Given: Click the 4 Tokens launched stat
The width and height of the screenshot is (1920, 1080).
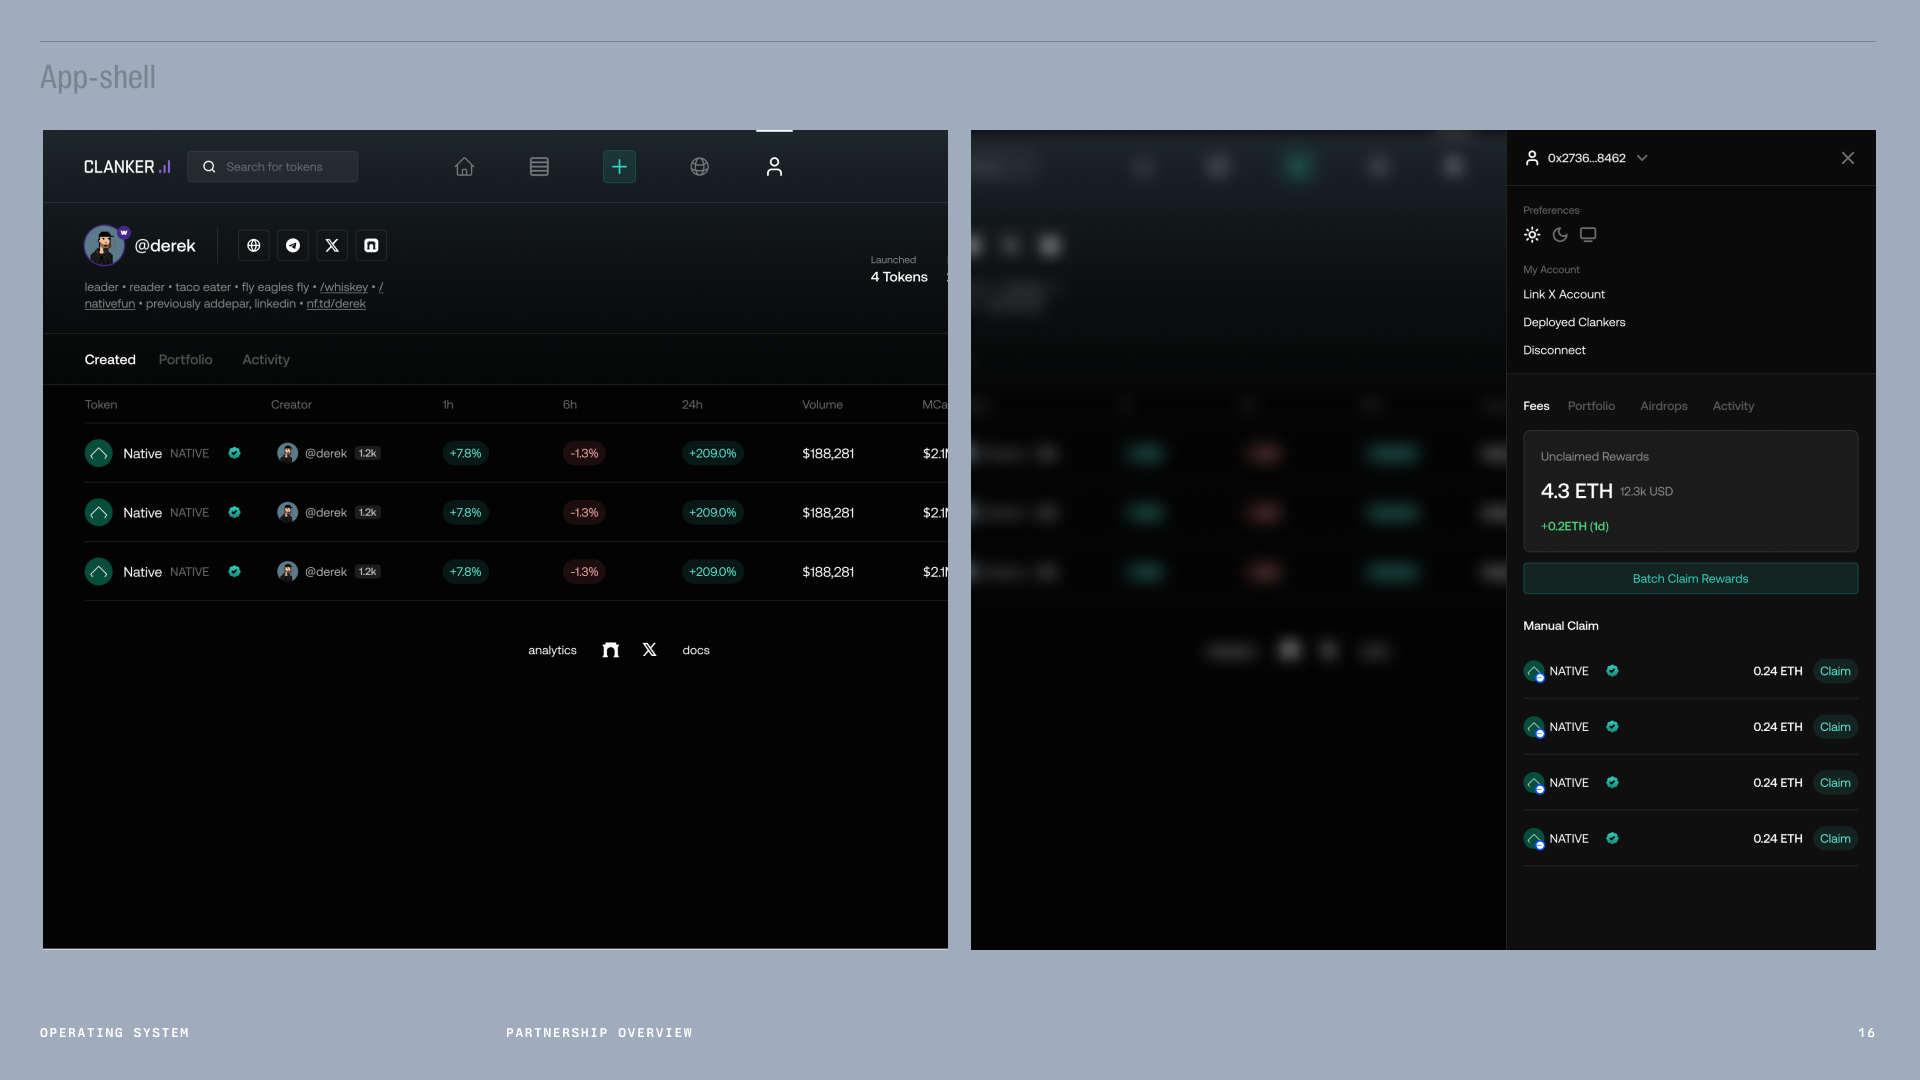Looking at the screenshot, I should pyautogui.click(x=899, y=277).
